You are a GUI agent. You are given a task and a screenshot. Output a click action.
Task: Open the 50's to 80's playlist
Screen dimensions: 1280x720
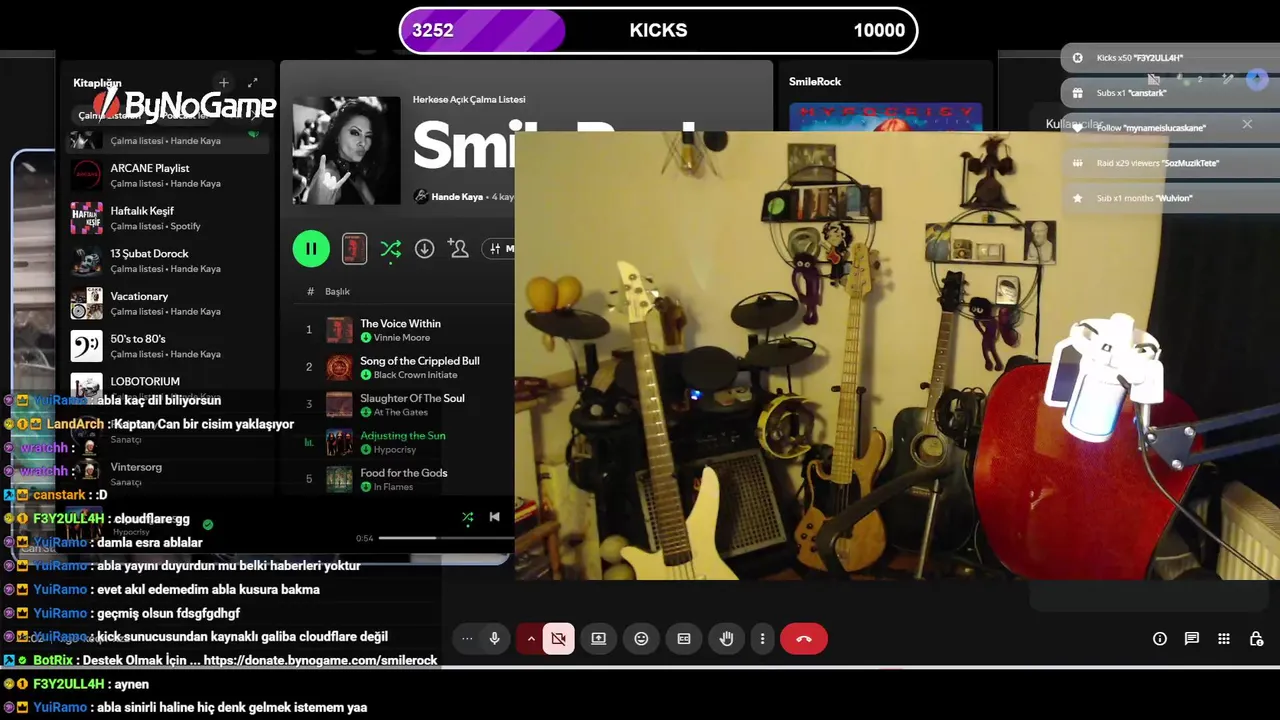[168, 346]
